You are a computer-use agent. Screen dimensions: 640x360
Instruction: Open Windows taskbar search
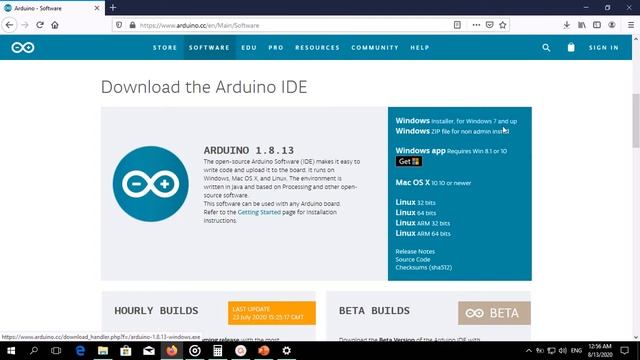click(34, 351)
